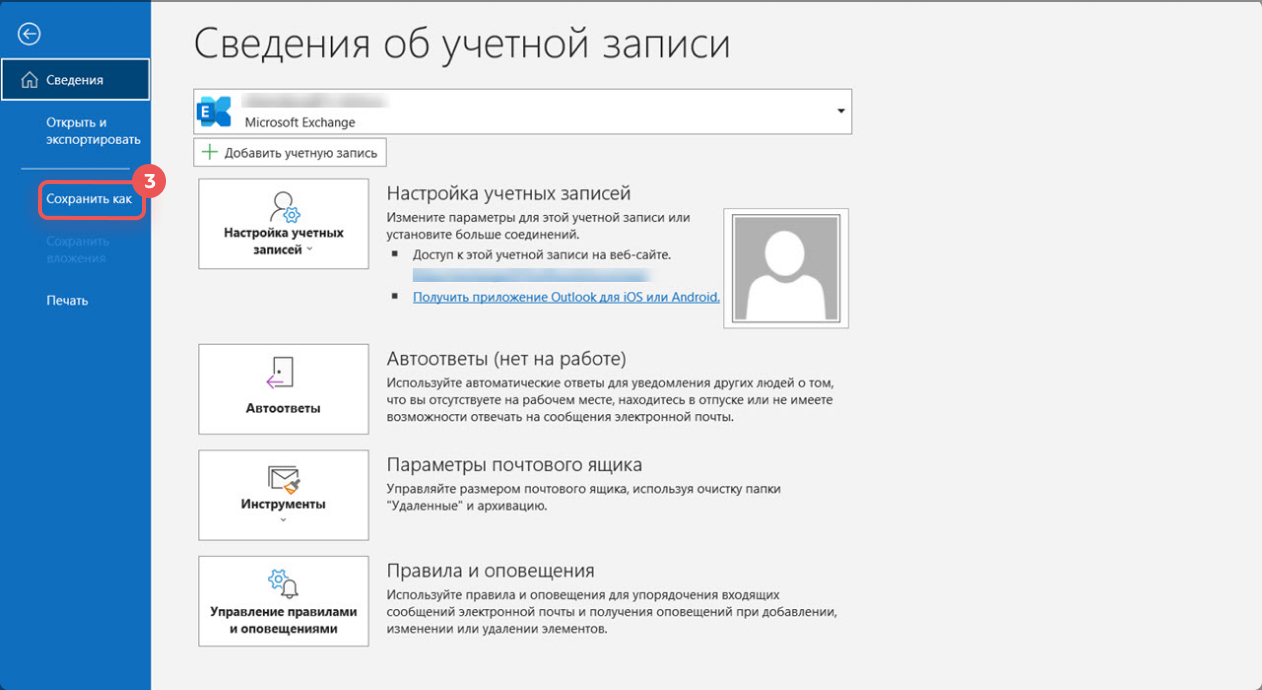Choose Печать from the left menu
The image size is (1262, 690).
point(67,300)
